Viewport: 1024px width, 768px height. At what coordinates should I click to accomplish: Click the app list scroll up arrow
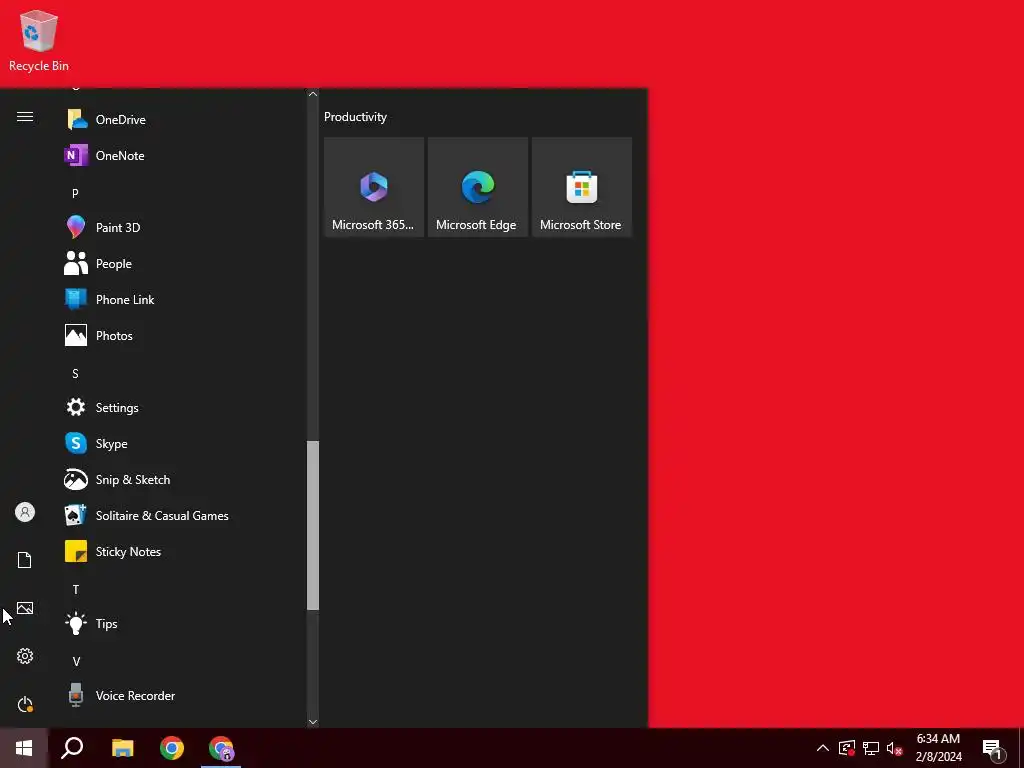pyautogui.click(x=313, y=94)
